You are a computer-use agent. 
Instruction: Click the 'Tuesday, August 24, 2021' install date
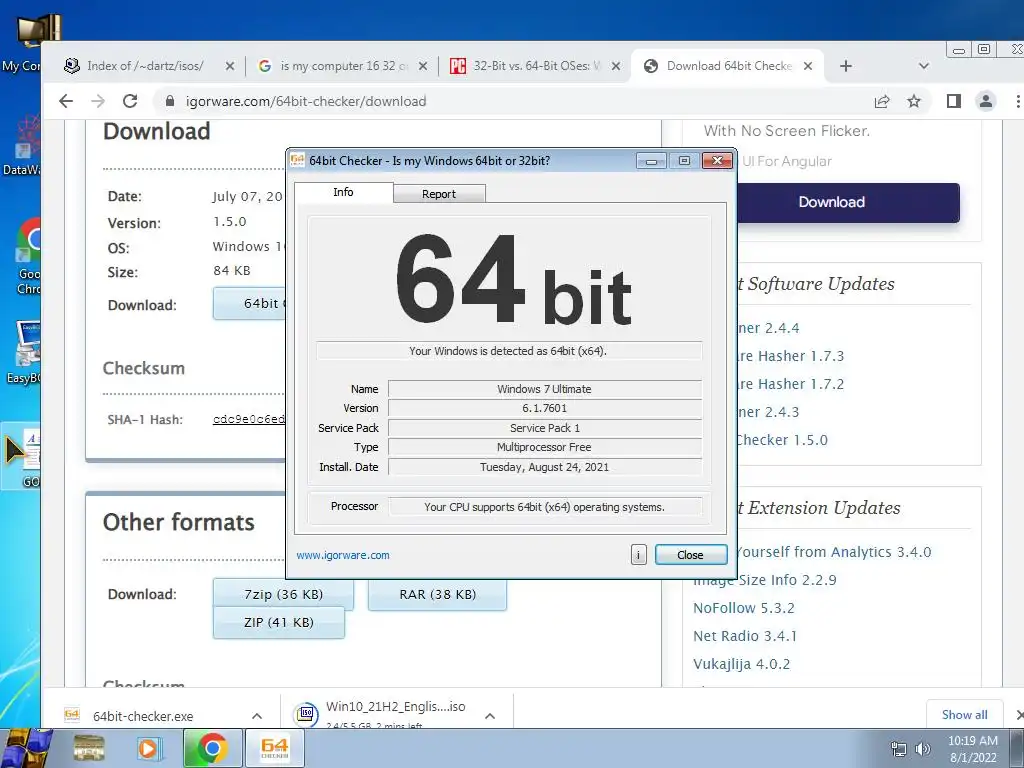point(545,467)
